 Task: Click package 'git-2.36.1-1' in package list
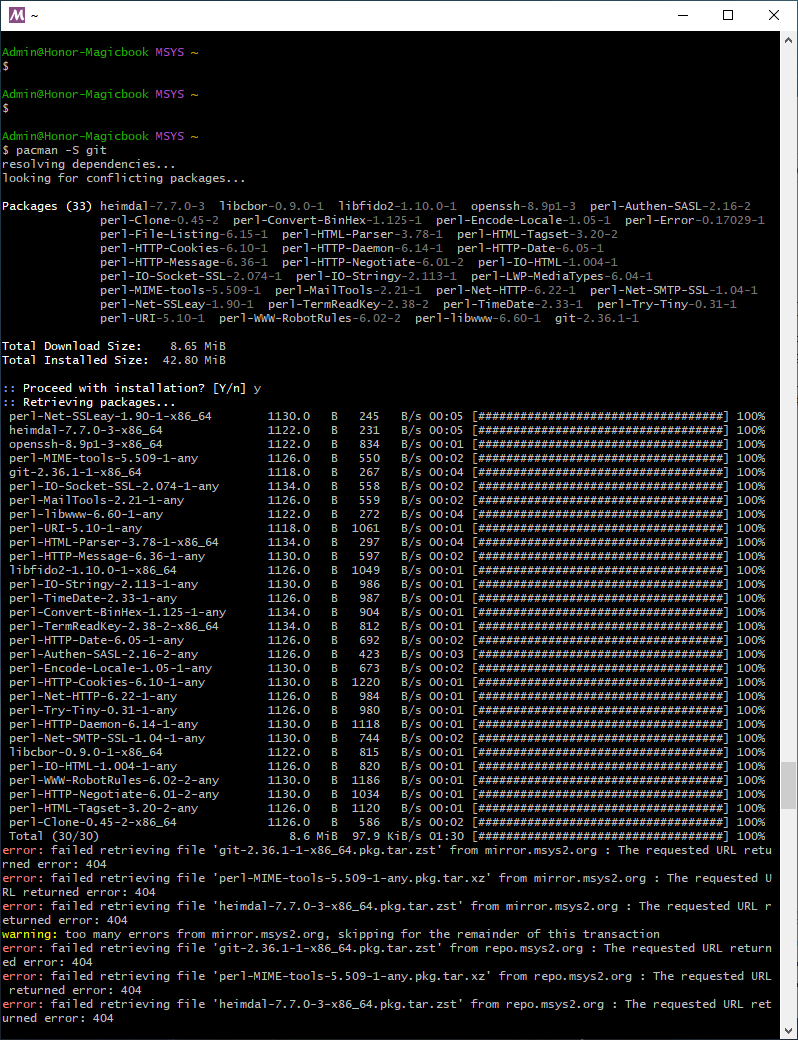click(597, 318)
